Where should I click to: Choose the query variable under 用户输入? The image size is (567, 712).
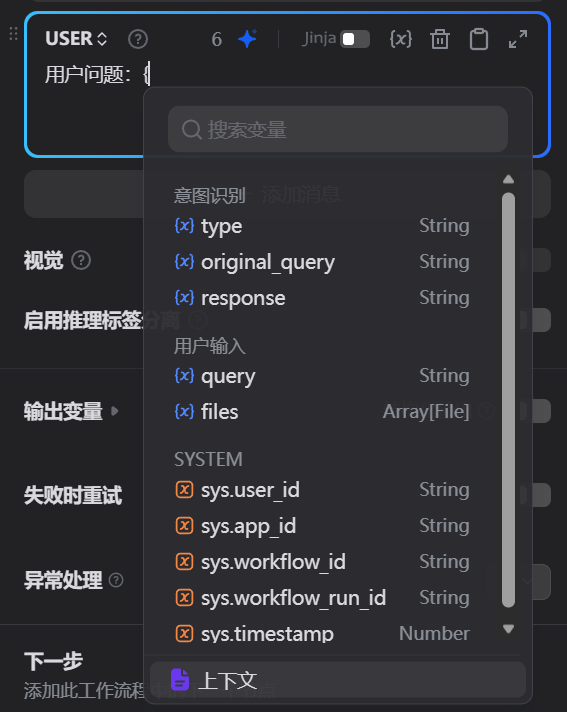click(322, 376)
